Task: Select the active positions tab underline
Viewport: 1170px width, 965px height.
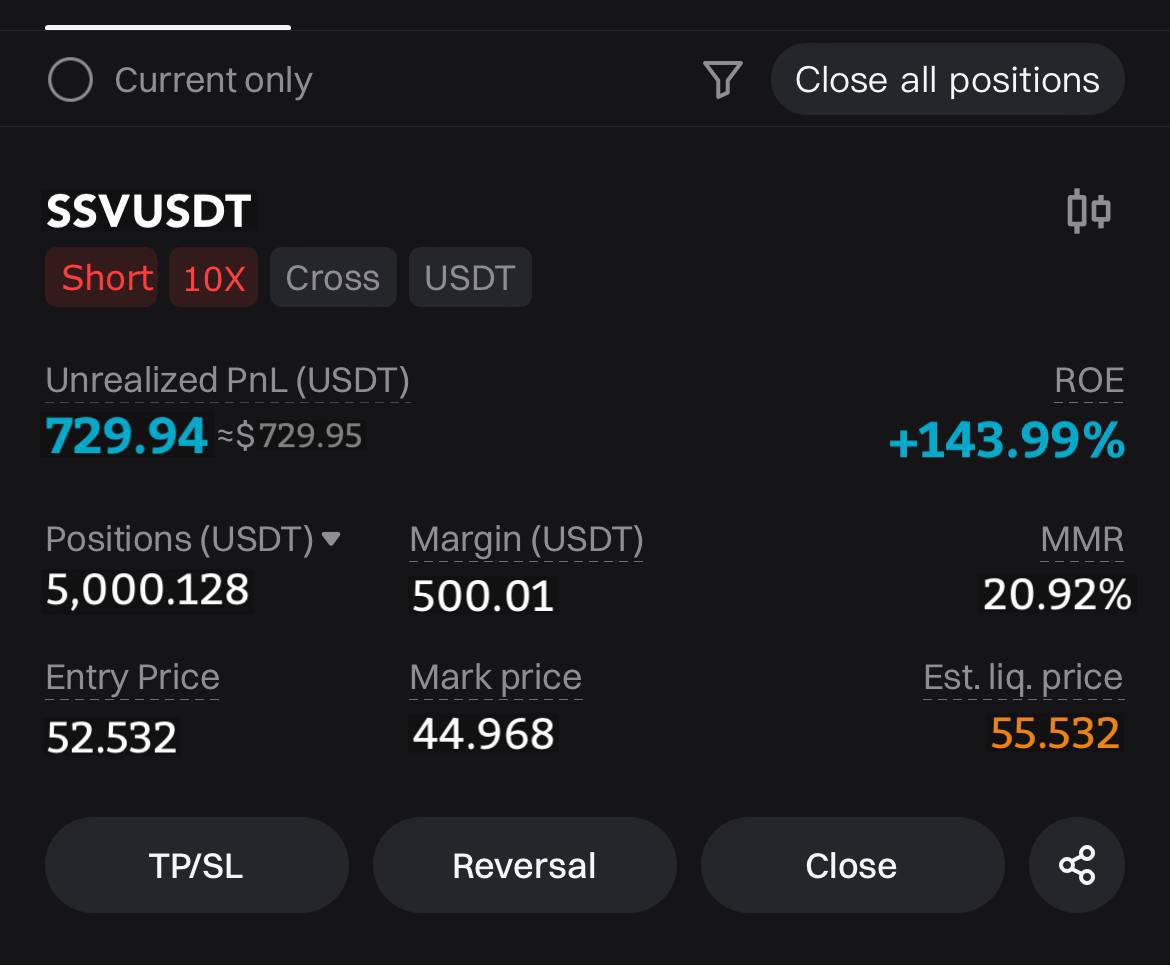Action: pyautogui.click(x=168, y=27)
